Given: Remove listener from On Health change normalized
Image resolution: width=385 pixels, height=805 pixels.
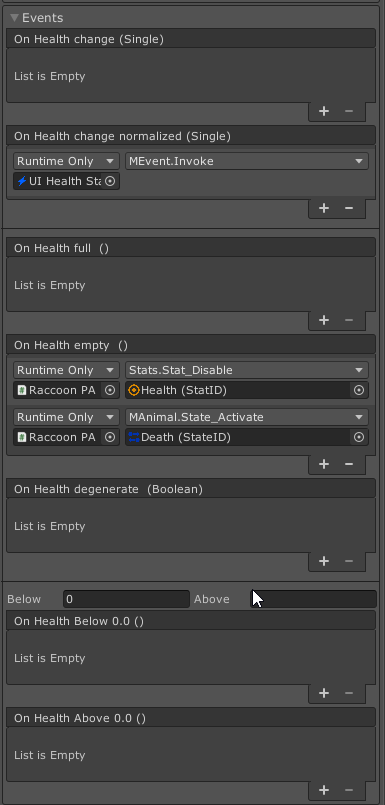Looking at the screenshot, I should click(x=349, y=208).
